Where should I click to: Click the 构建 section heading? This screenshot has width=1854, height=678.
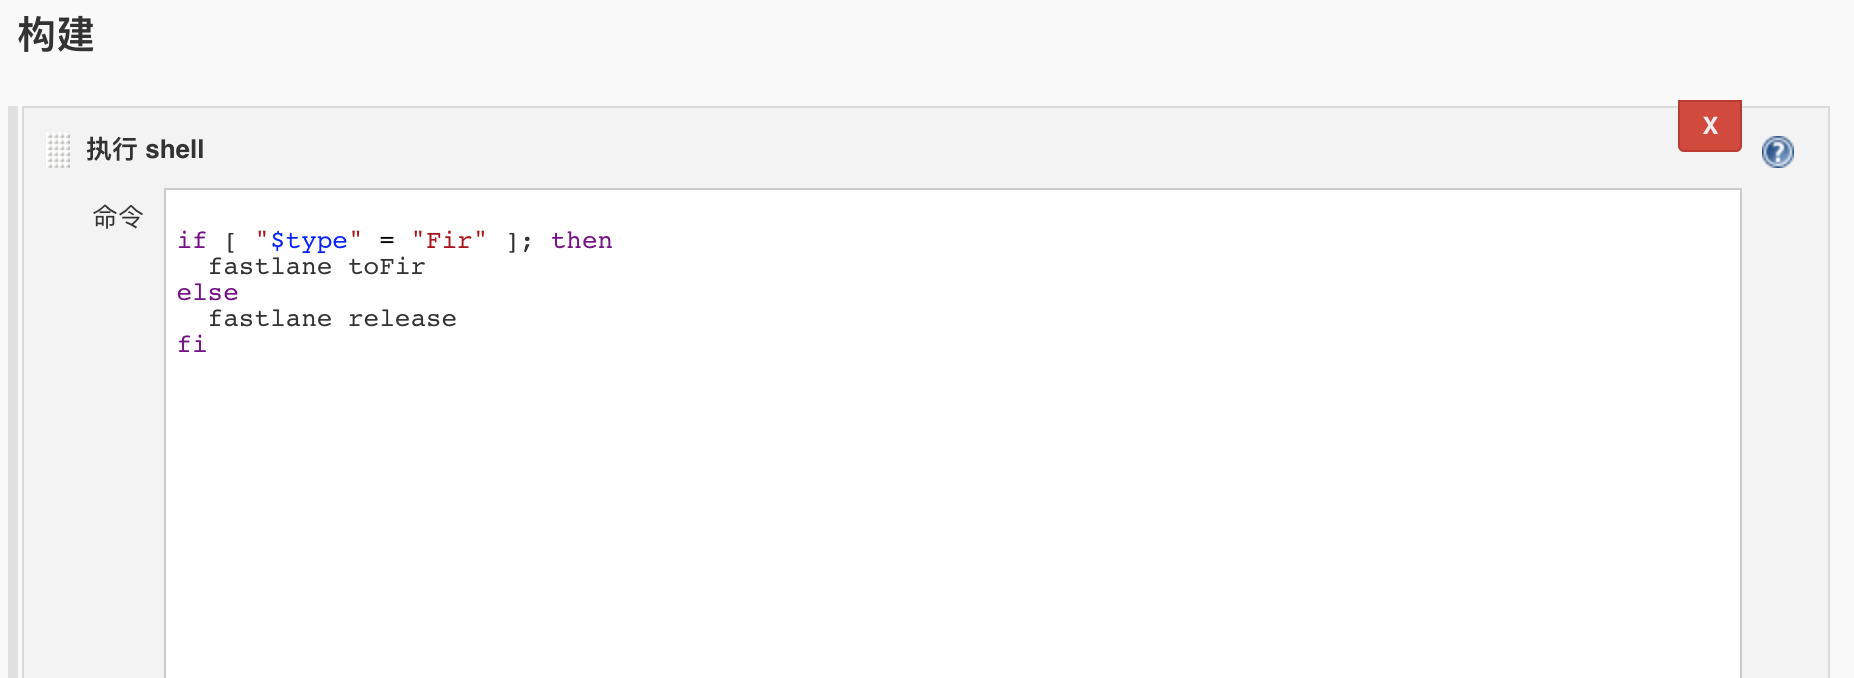[56, 35]
